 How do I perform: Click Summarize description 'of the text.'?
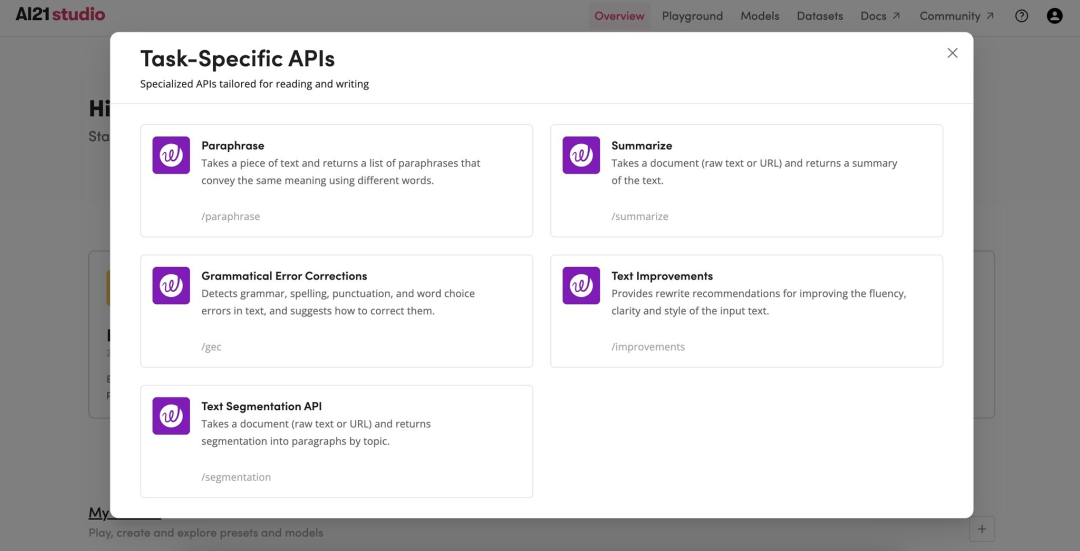pyautogui.click(x=637, y=180)
